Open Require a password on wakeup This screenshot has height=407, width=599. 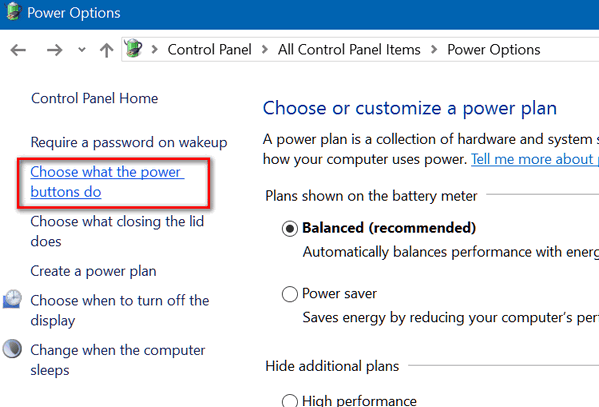pos(129,142)
